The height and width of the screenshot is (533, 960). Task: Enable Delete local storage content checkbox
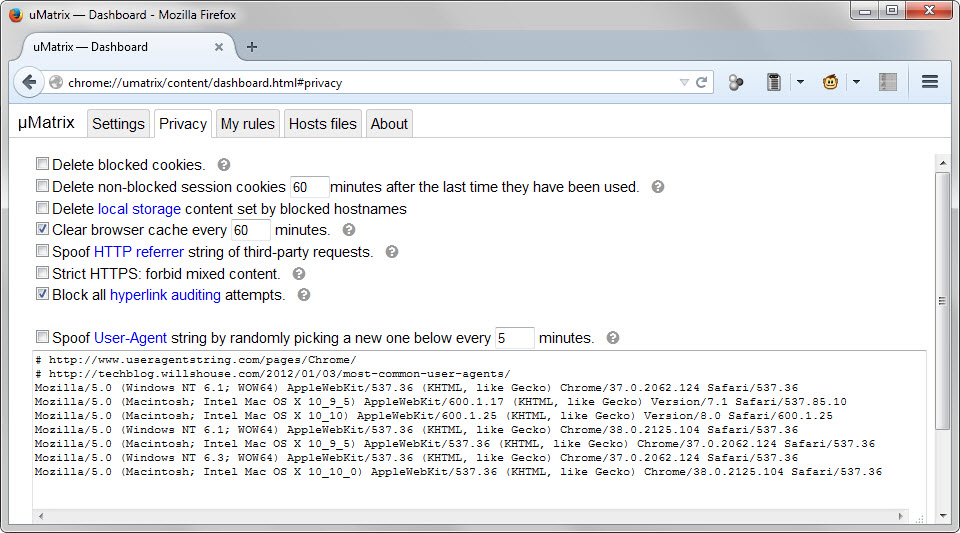(42, 207)
